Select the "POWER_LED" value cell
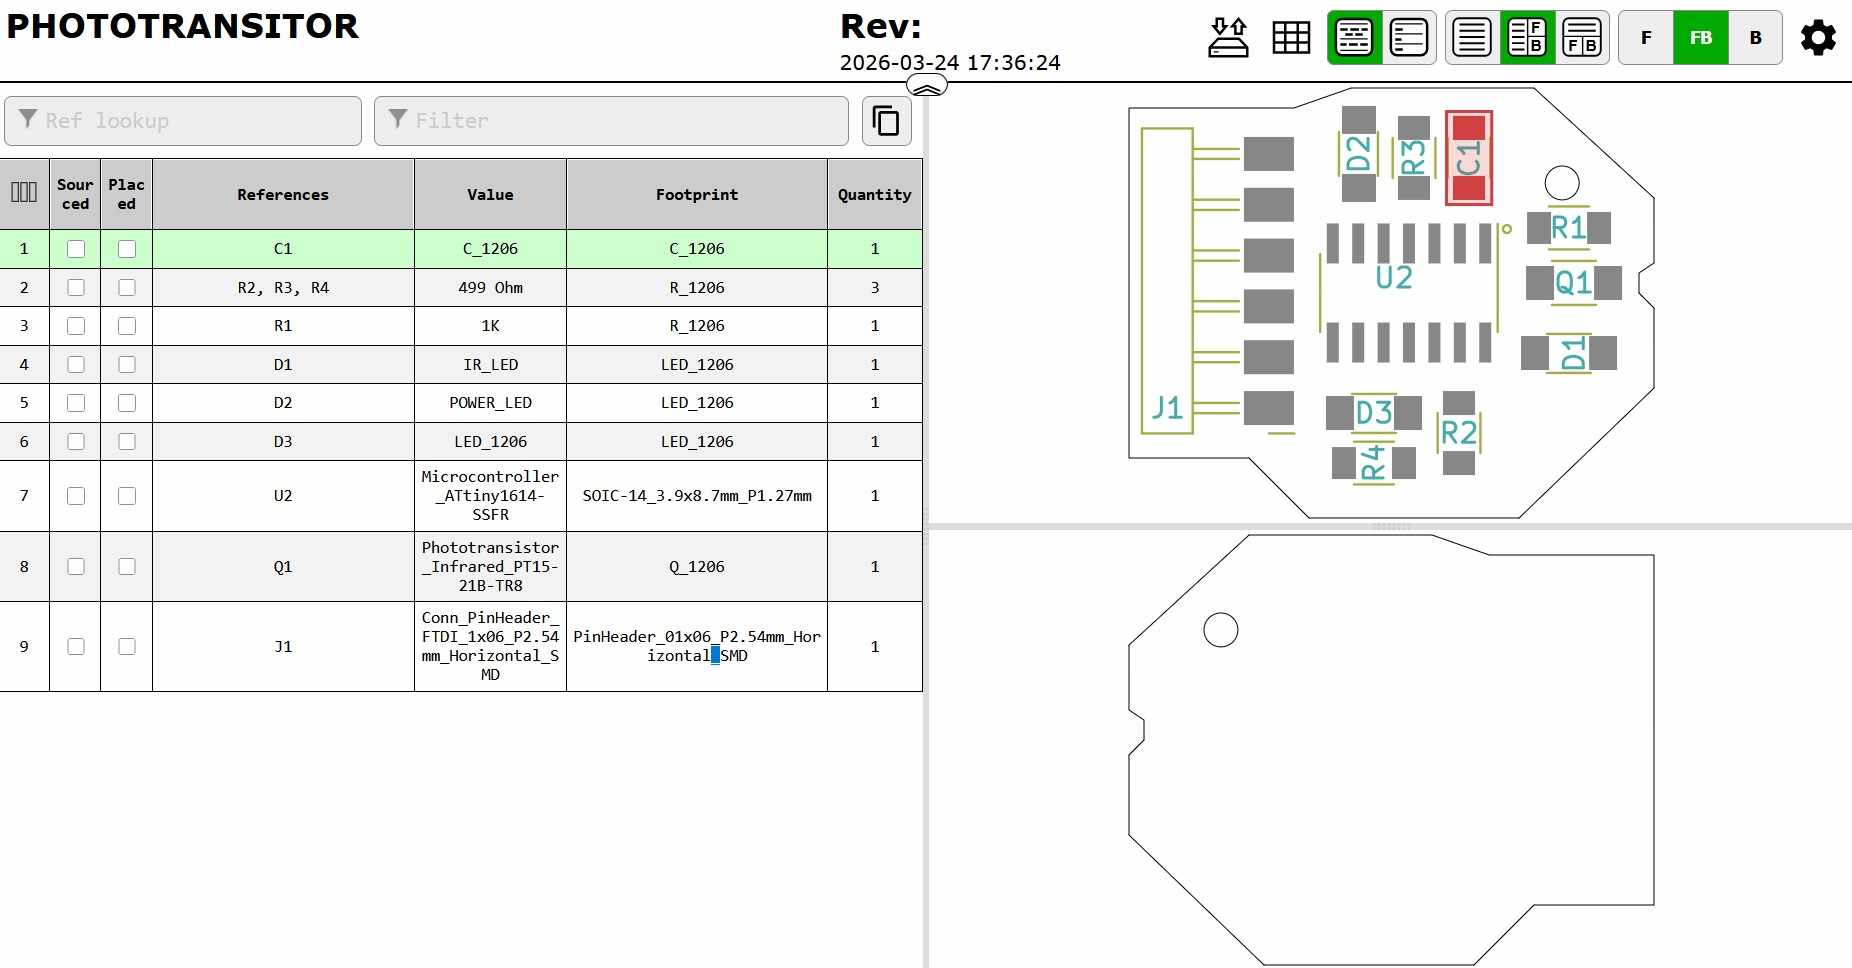This screenshot has height=968, width=1852. coord(490,403)
